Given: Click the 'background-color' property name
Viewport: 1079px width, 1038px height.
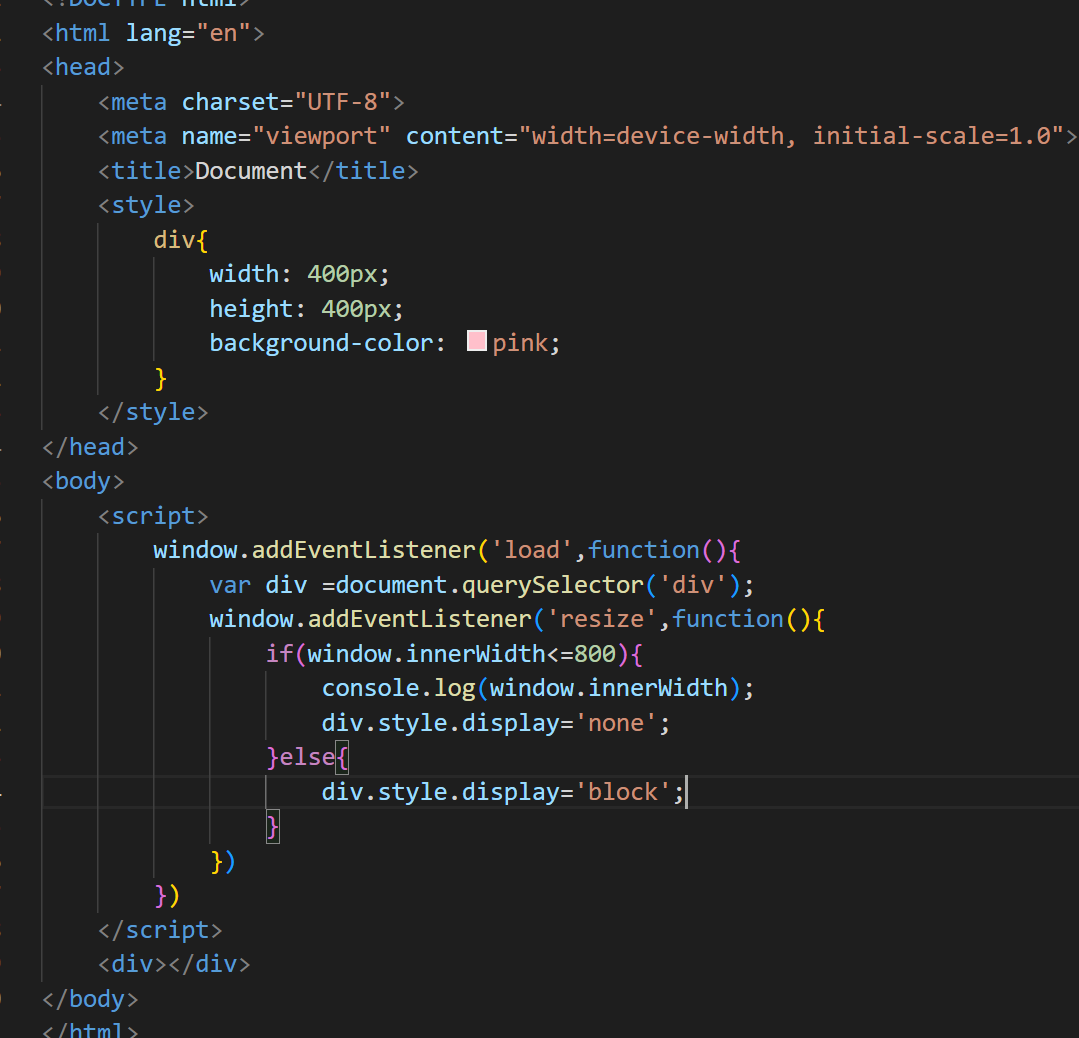Looking at the screenshot, I should tap(321, 343).
